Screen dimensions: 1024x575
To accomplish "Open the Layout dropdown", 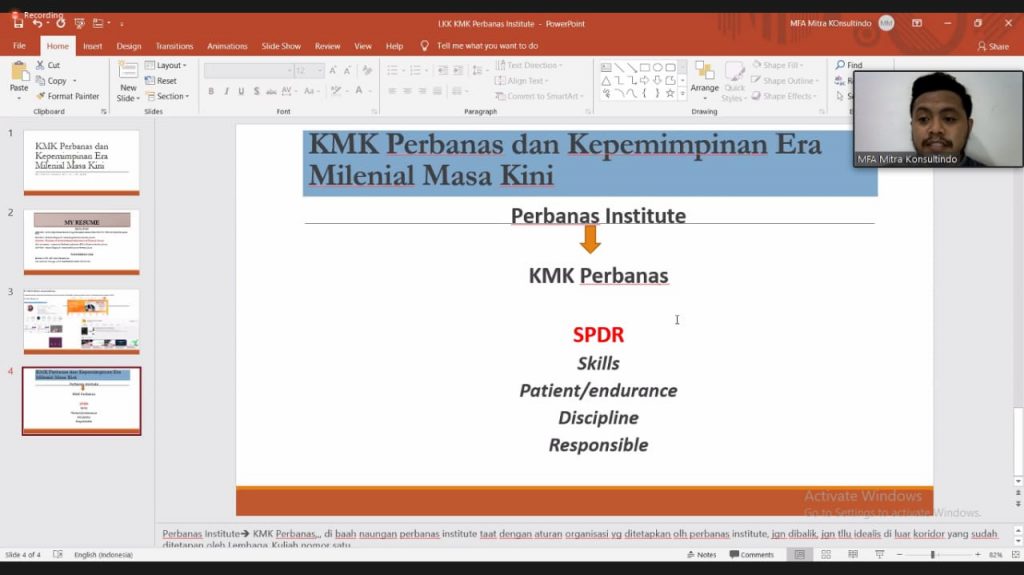I will click(x=166, y=65).
